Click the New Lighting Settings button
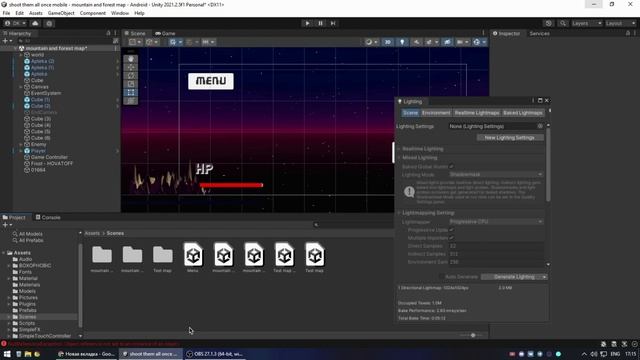 pos(510,138)
